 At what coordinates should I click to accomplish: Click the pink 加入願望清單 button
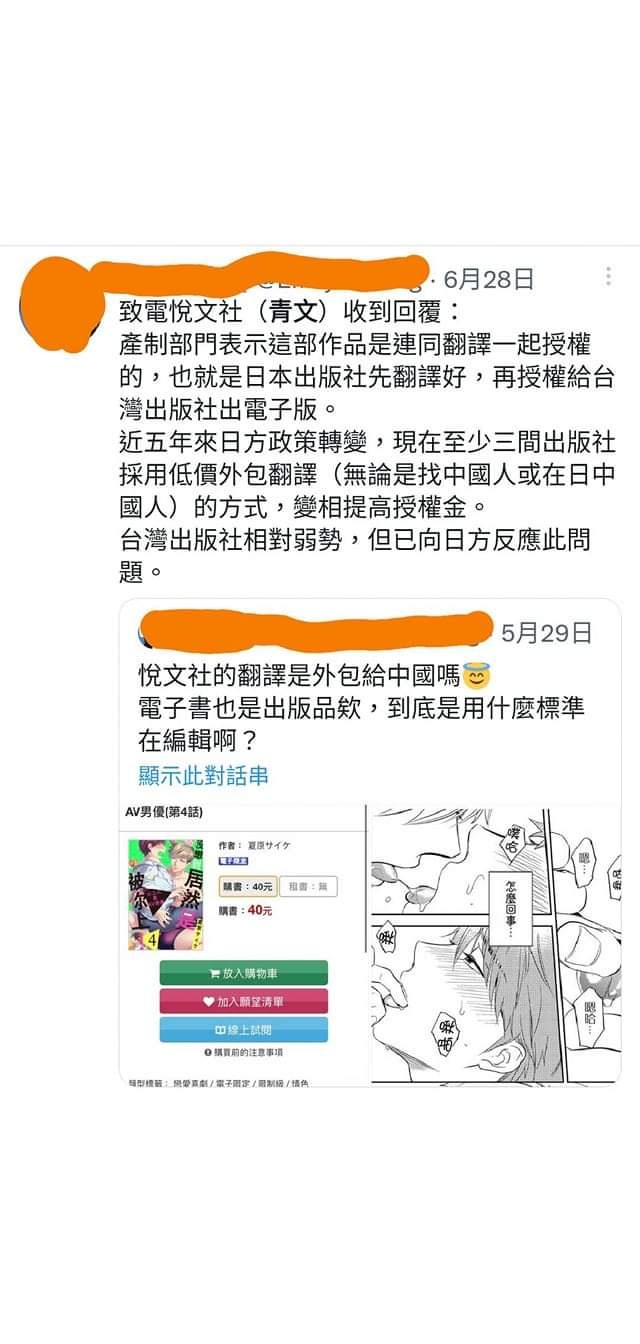pyautogui.click(x=243, y=1001)
